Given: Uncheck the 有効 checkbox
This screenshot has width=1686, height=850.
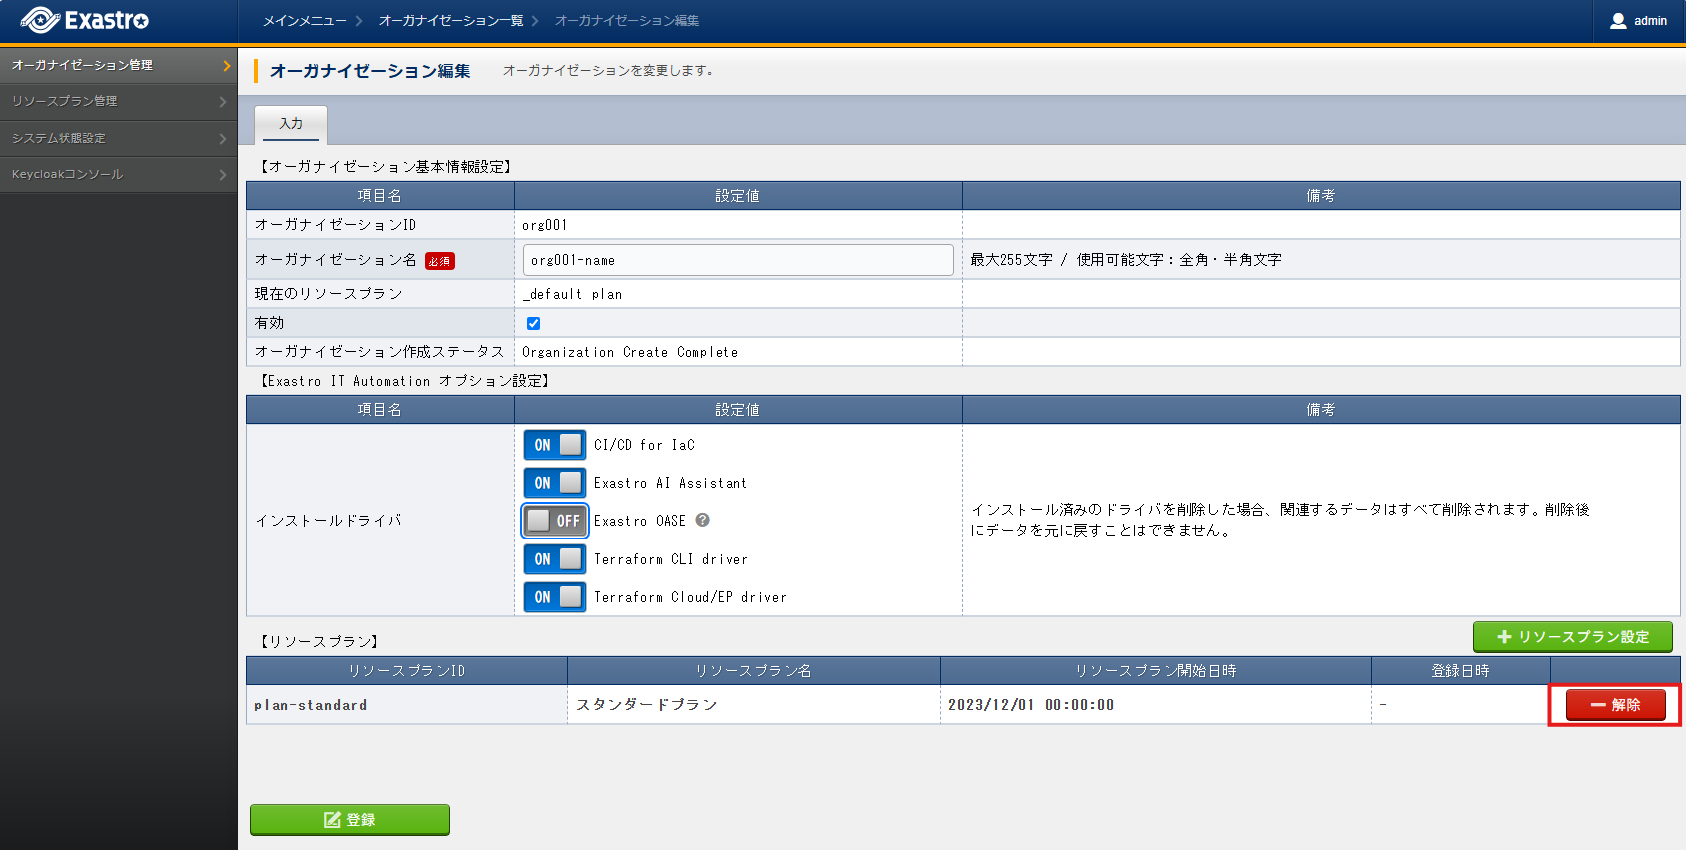Looking at the screenshot, I should coord(533,323).
